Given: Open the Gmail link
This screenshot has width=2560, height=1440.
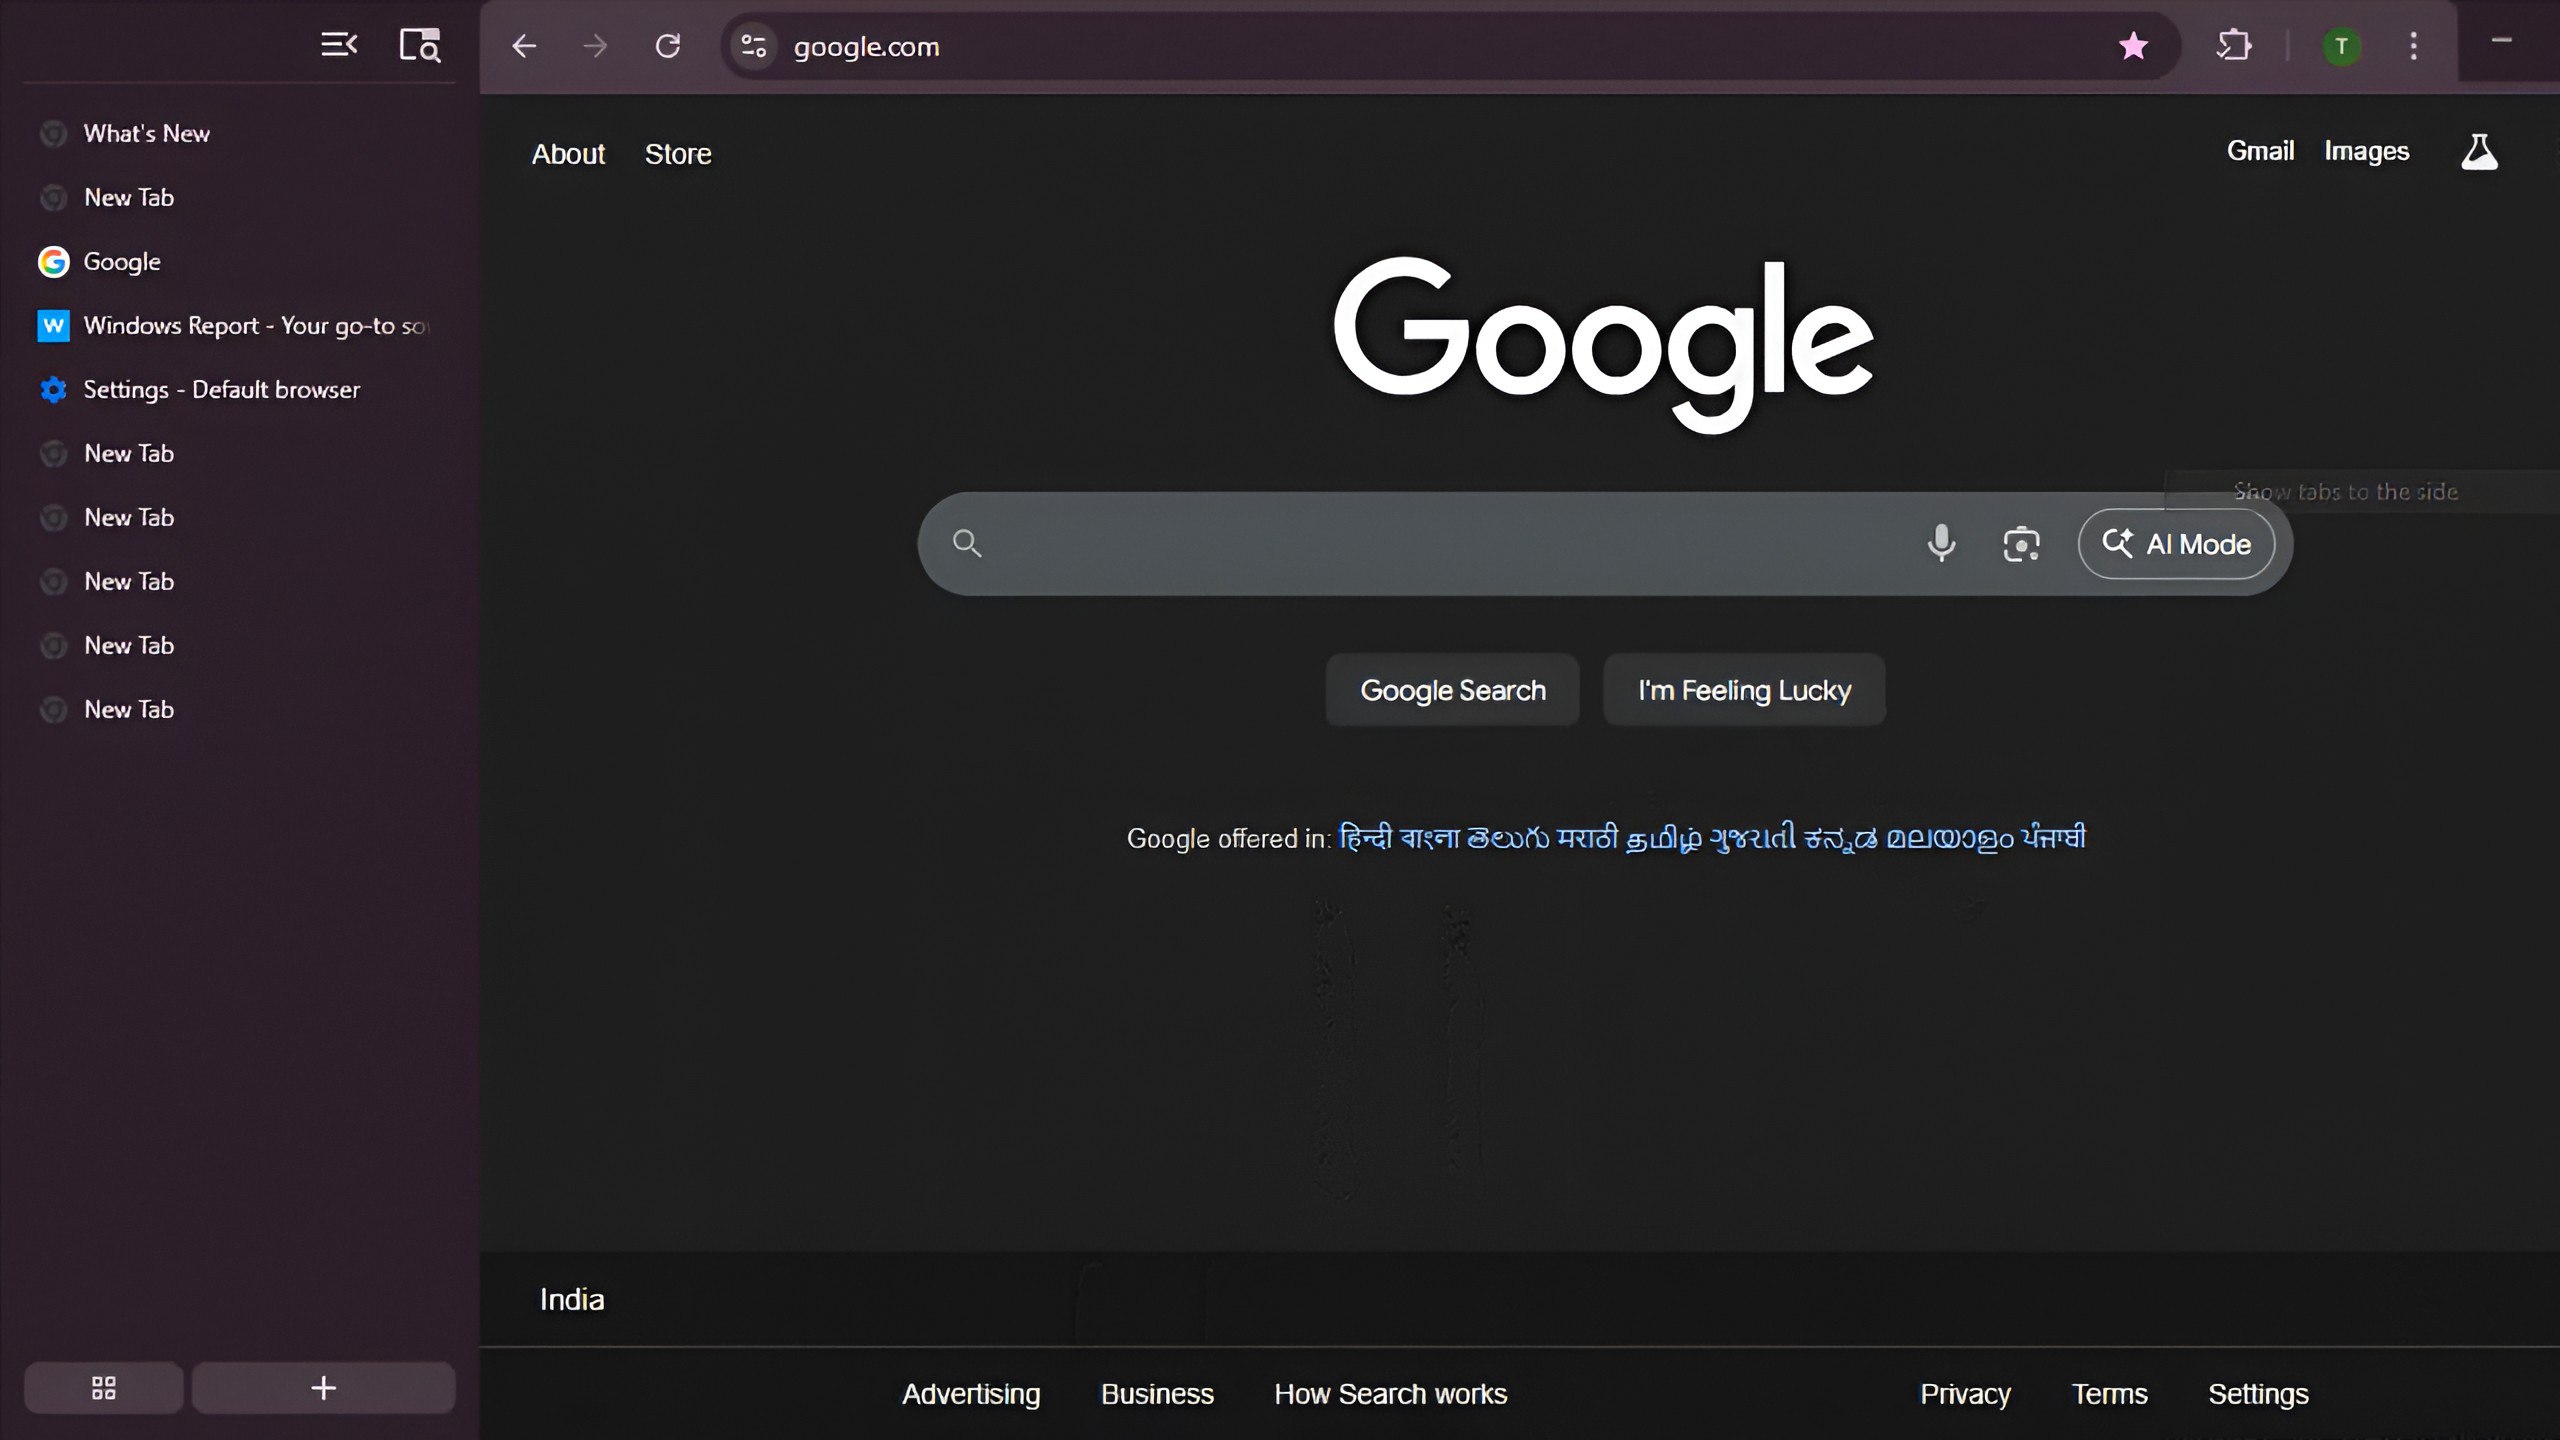Looking at the screenshot, I should click(x=2259, y=150).
